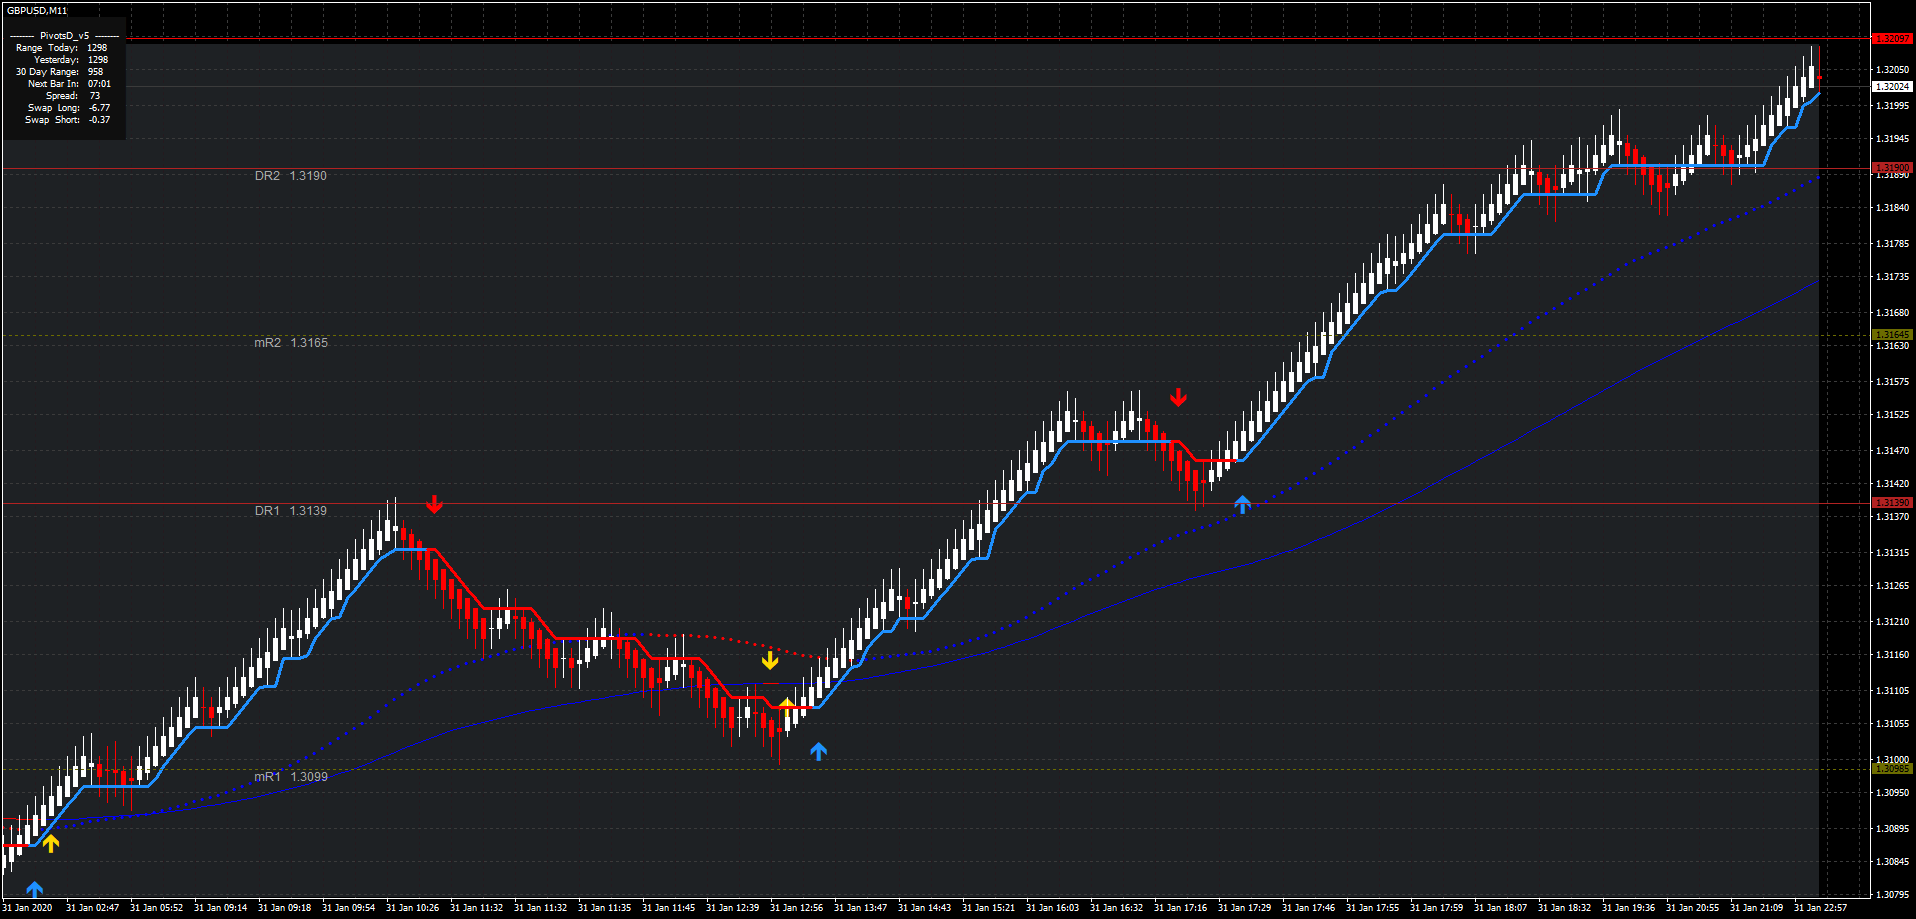Click the 1.31210 price scale label
Viewport: 1916px width, 919px height.
coord(1892,622)
